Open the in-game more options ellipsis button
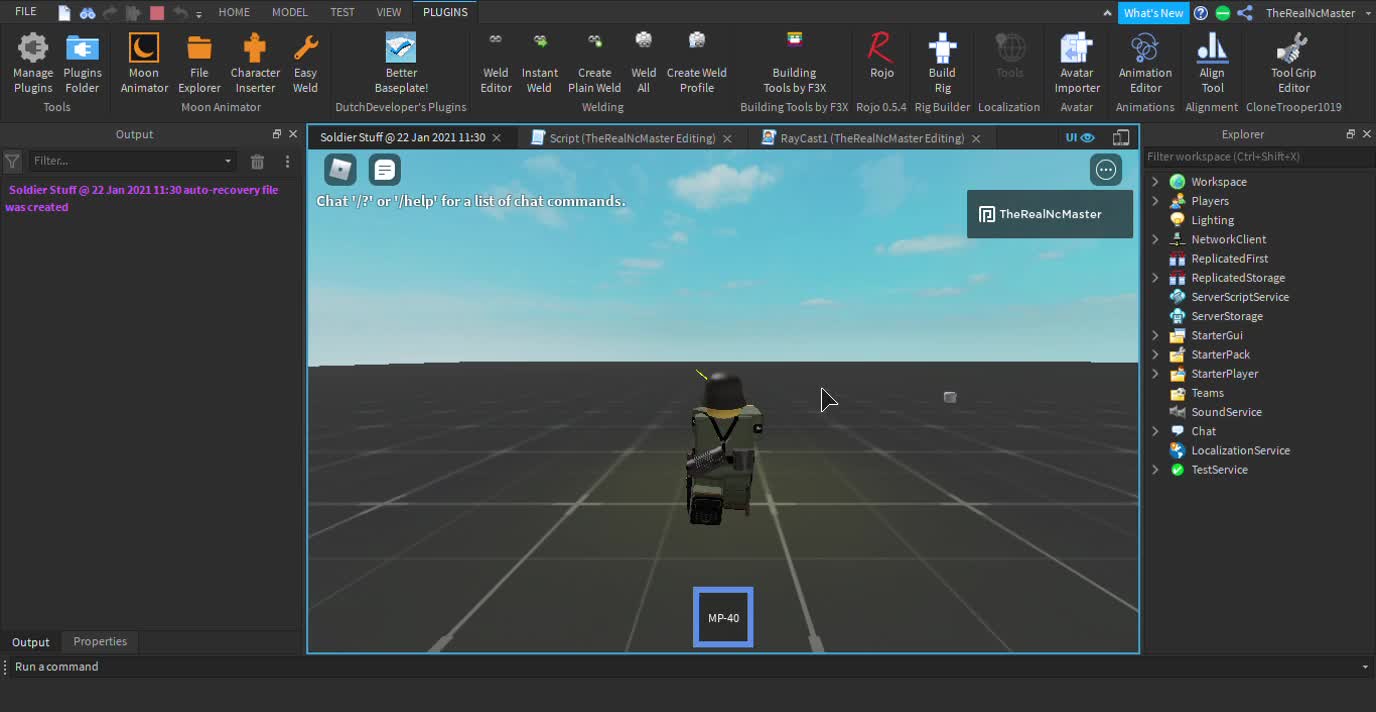 coord(1106,170)
